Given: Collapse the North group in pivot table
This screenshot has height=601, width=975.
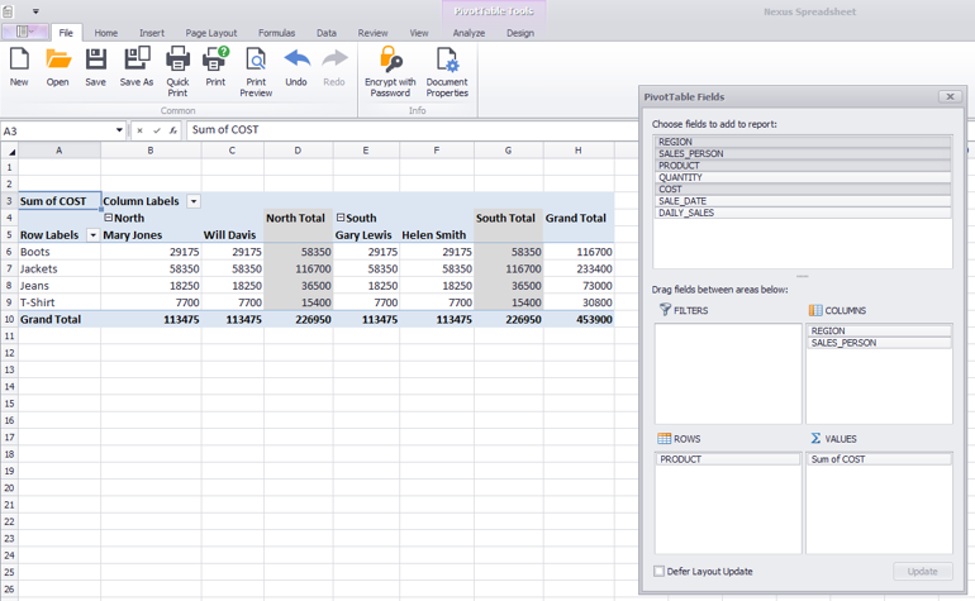Looking at the screenshot, I should 108,218.
